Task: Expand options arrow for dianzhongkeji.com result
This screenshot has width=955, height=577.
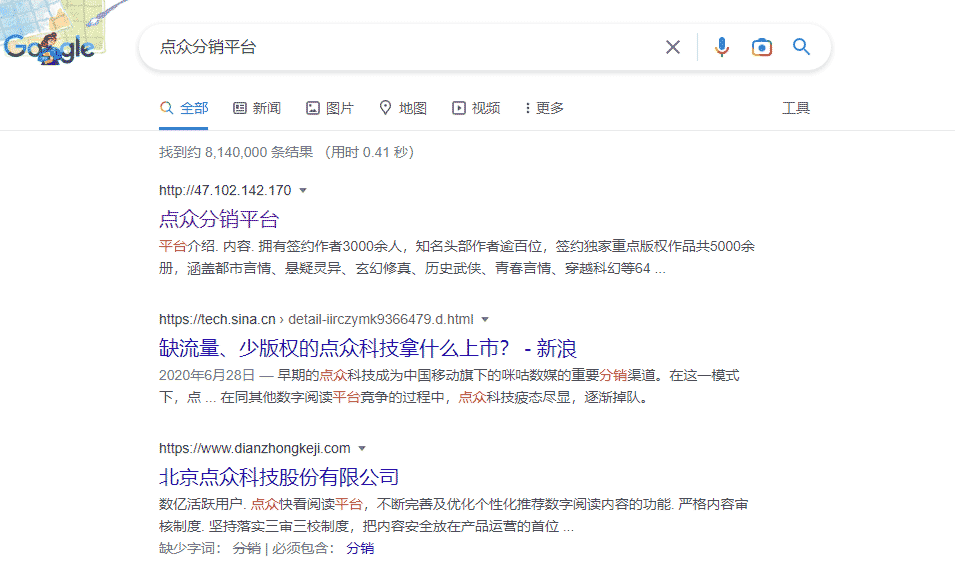Action: (x=362, y=448)
